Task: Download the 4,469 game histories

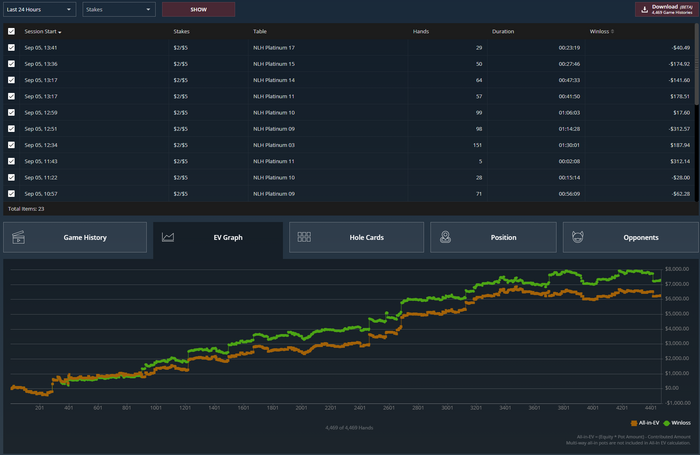Action: (x=667, y=9)
